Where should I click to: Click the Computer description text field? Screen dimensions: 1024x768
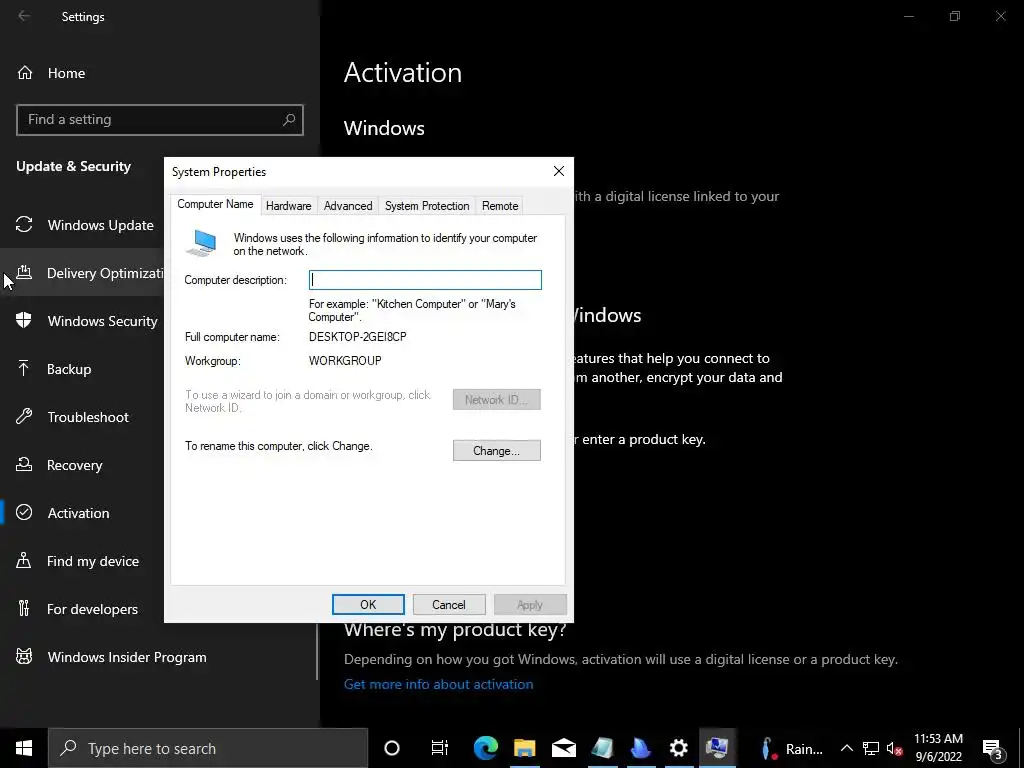pos(425,280)
